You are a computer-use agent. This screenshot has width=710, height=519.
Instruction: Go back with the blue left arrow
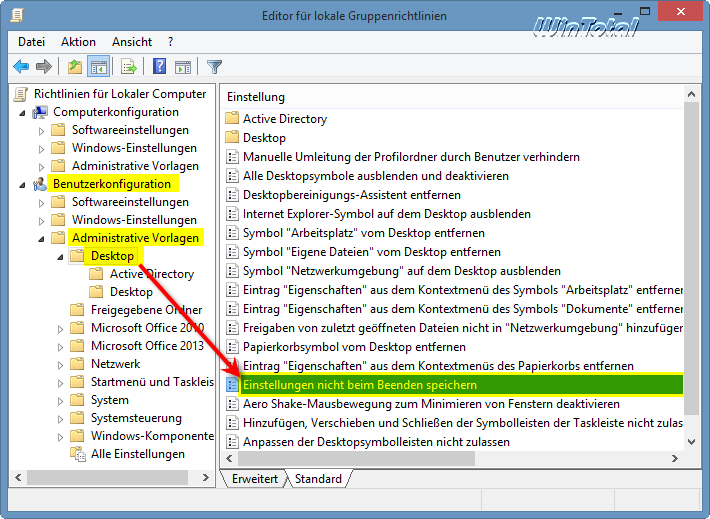point(21,67)
